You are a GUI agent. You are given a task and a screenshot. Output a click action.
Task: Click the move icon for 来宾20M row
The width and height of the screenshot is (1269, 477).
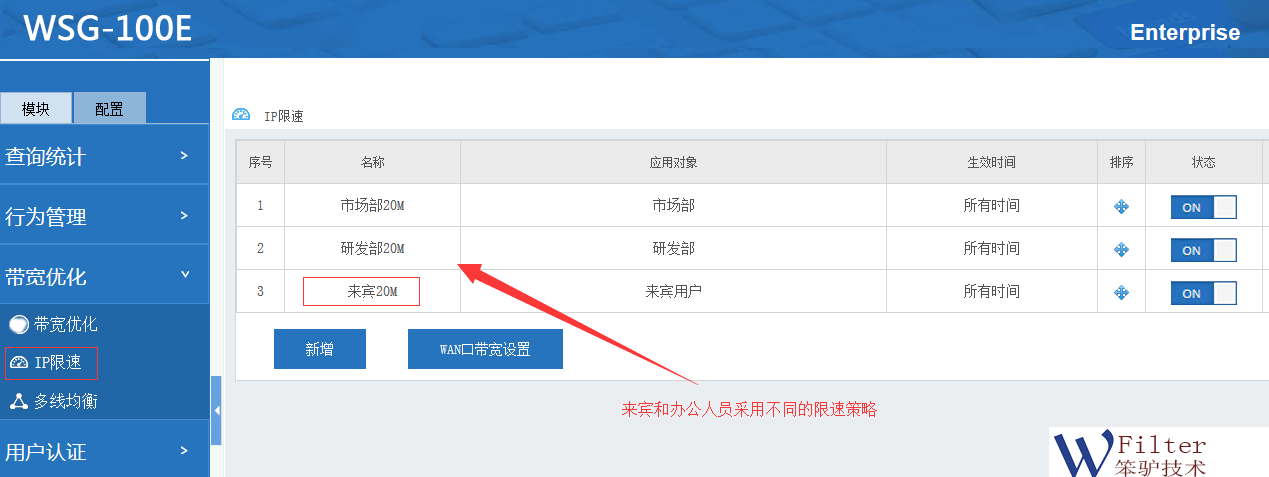coord(1121,293)
